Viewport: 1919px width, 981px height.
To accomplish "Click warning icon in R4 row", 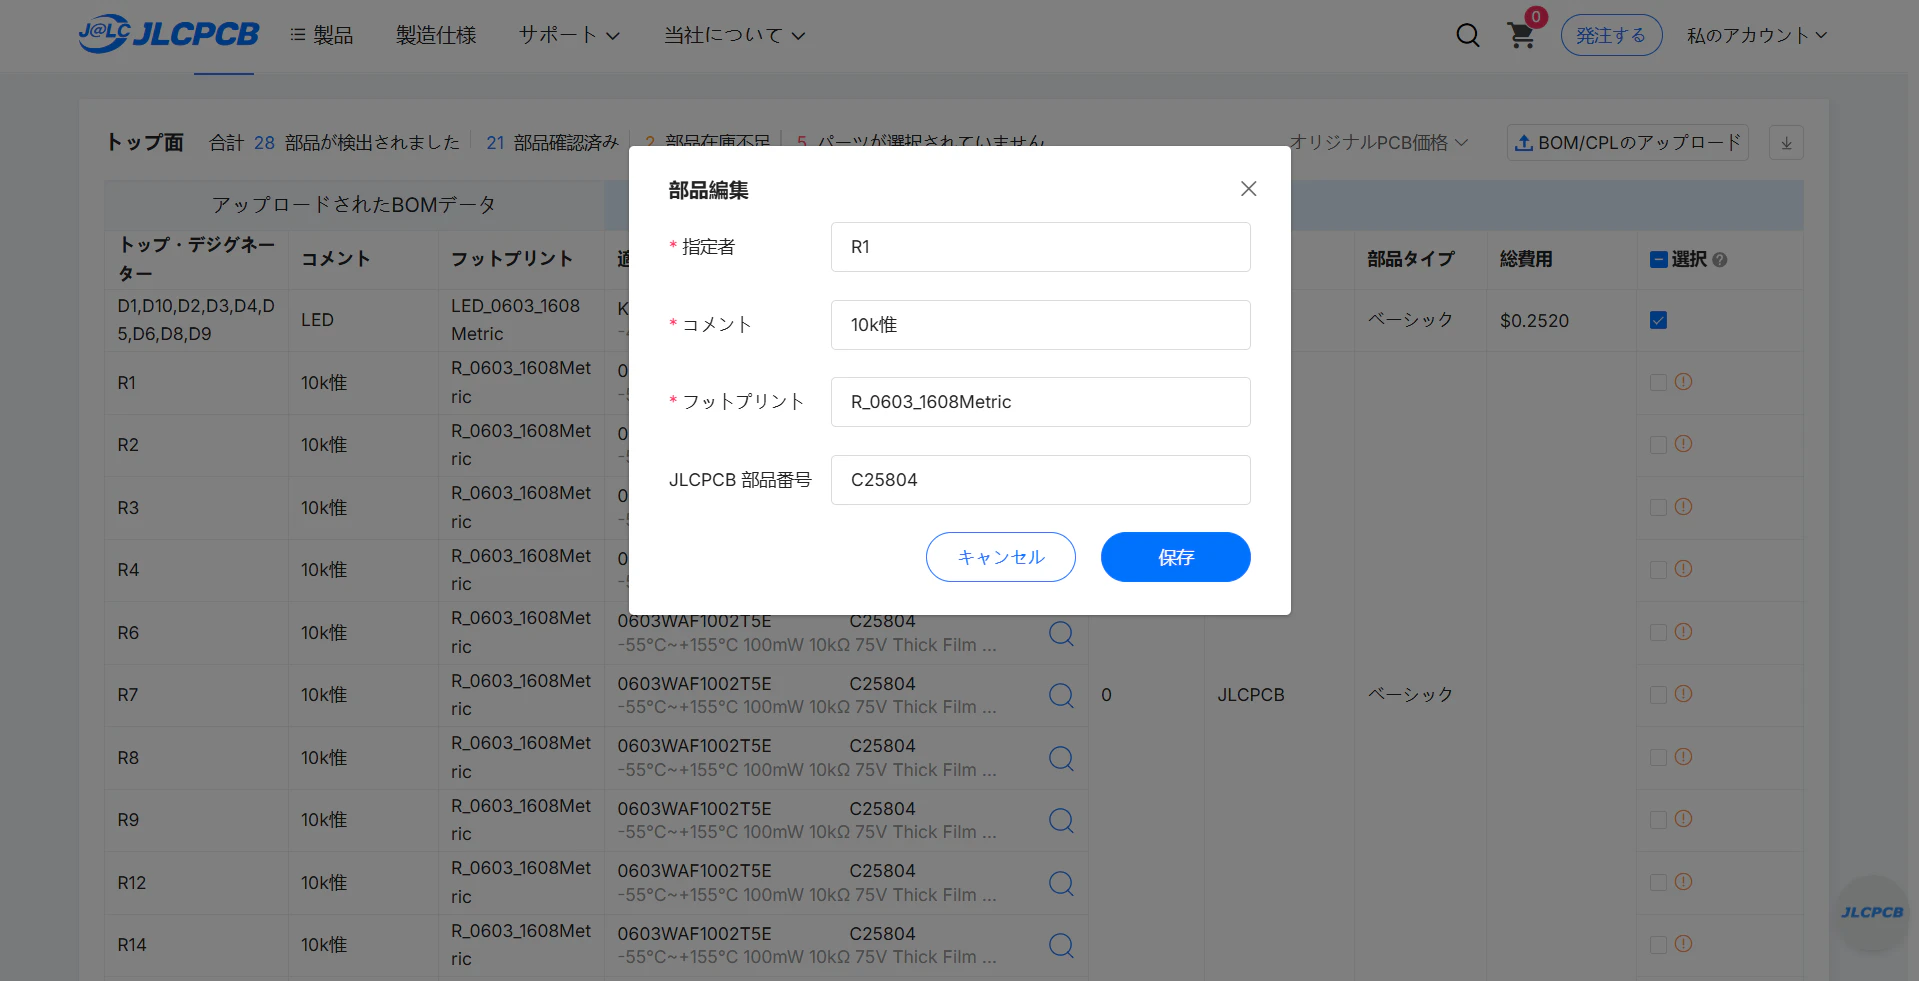I will click(1683, 569).
